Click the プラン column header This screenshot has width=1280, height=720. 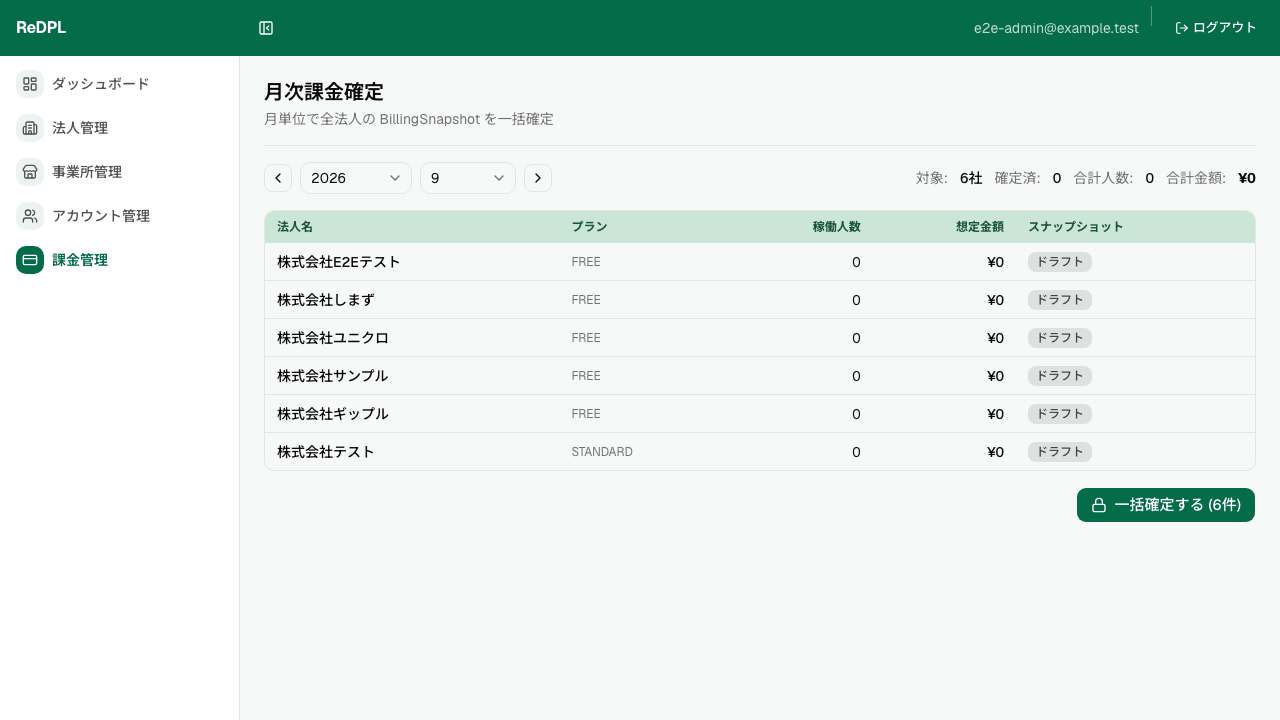(589, 227)
